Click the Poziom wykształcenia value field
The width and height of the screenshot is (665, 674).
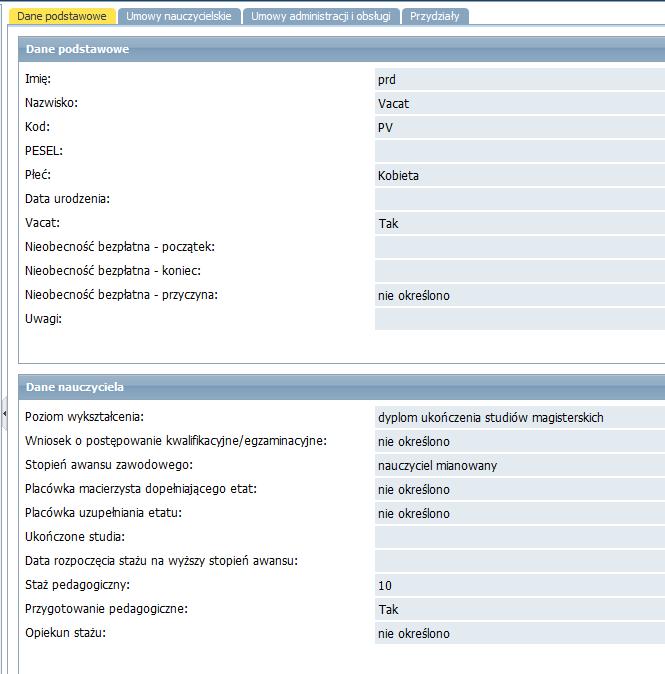[520, 417]
